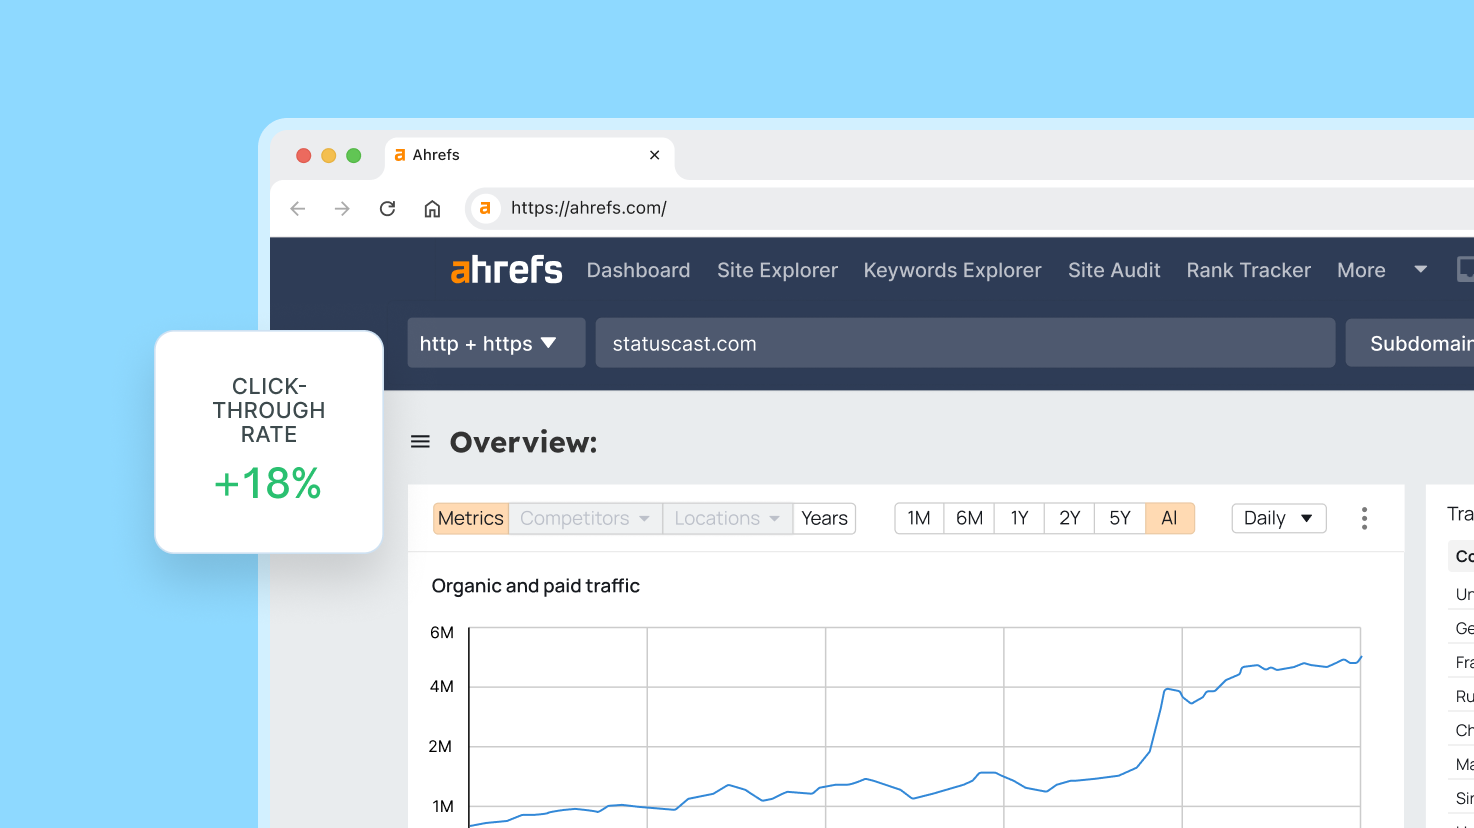Click the monitor icon in navigation bar

1465,269
